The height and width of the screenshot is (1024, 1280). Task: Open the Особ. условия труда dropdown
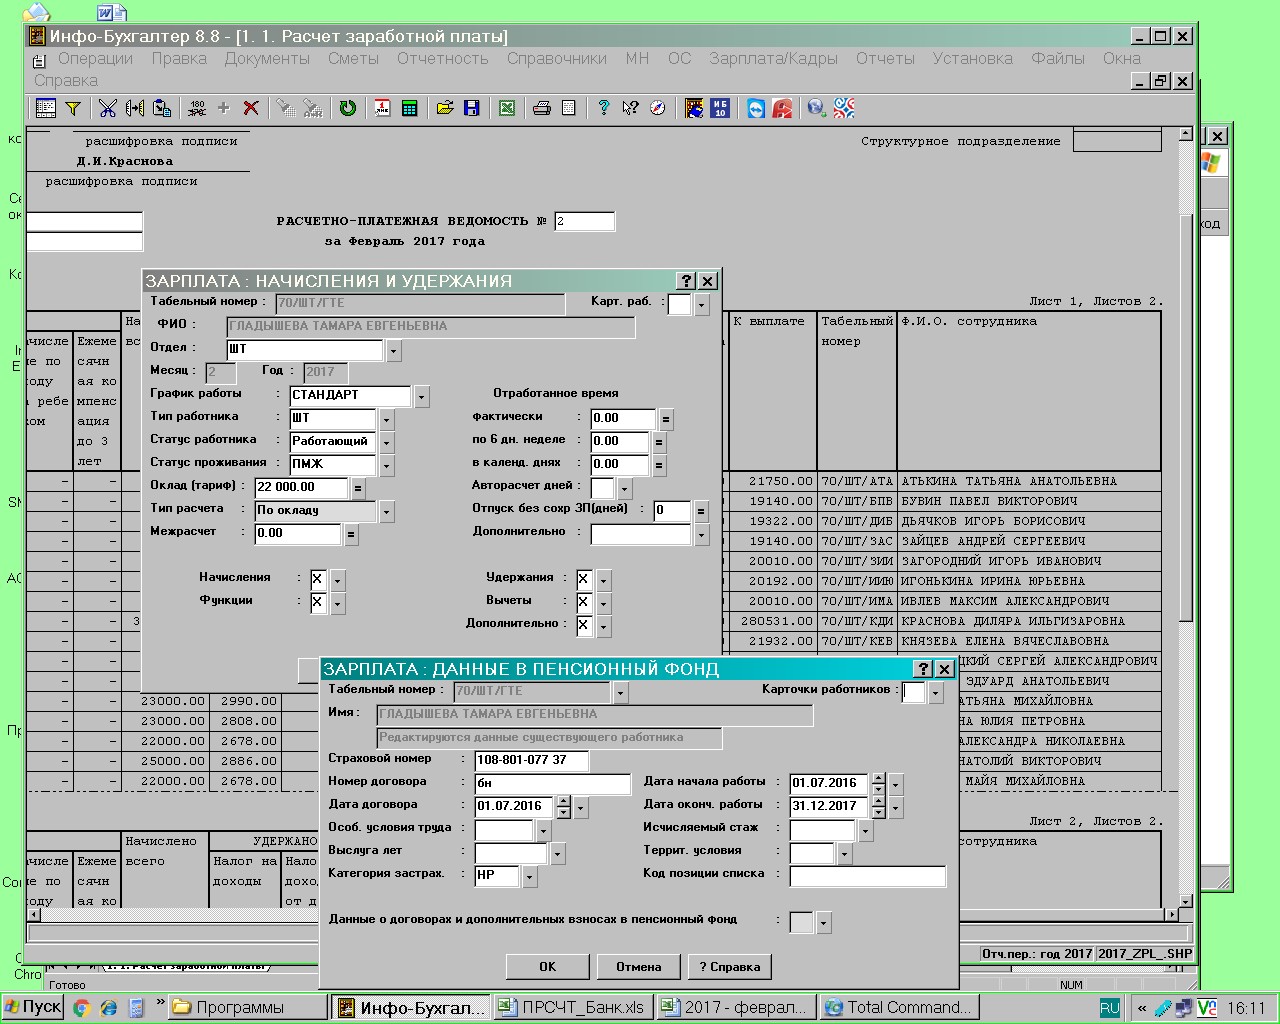[543, 831]
